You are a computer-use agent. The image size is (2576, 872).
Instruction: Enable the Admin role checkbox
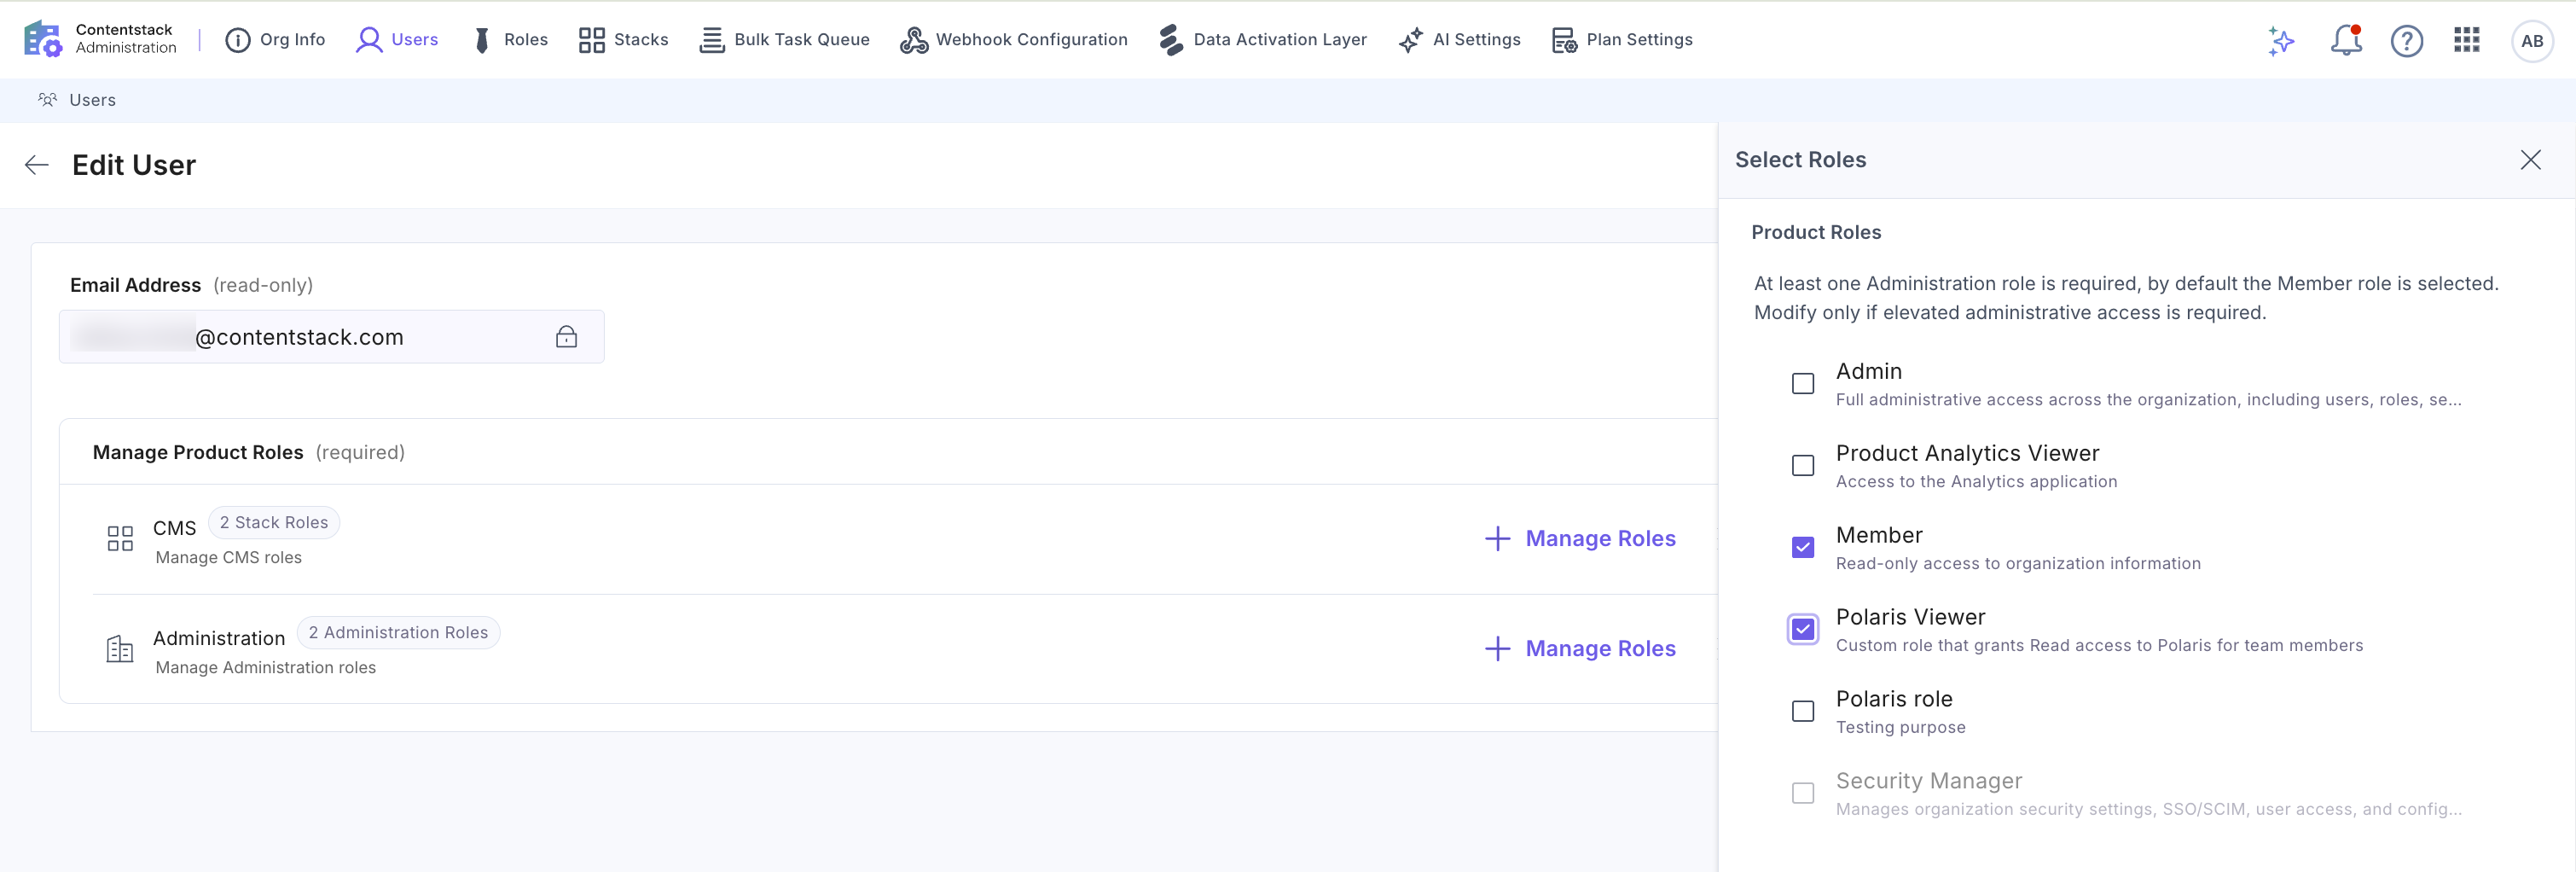[x=1803, y=384]
